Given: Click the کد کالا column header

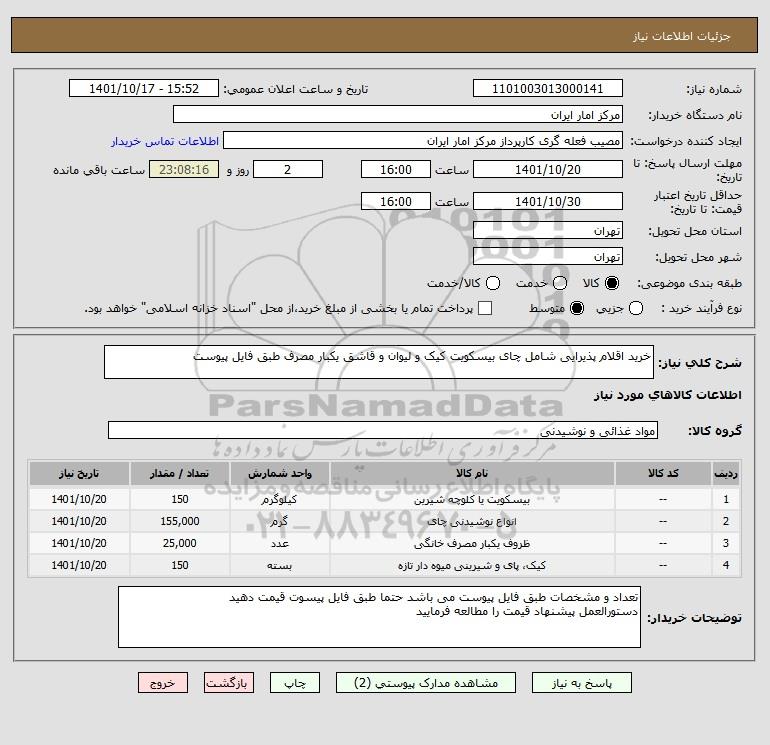Looking at the screenshot, I should click(663, 473).
